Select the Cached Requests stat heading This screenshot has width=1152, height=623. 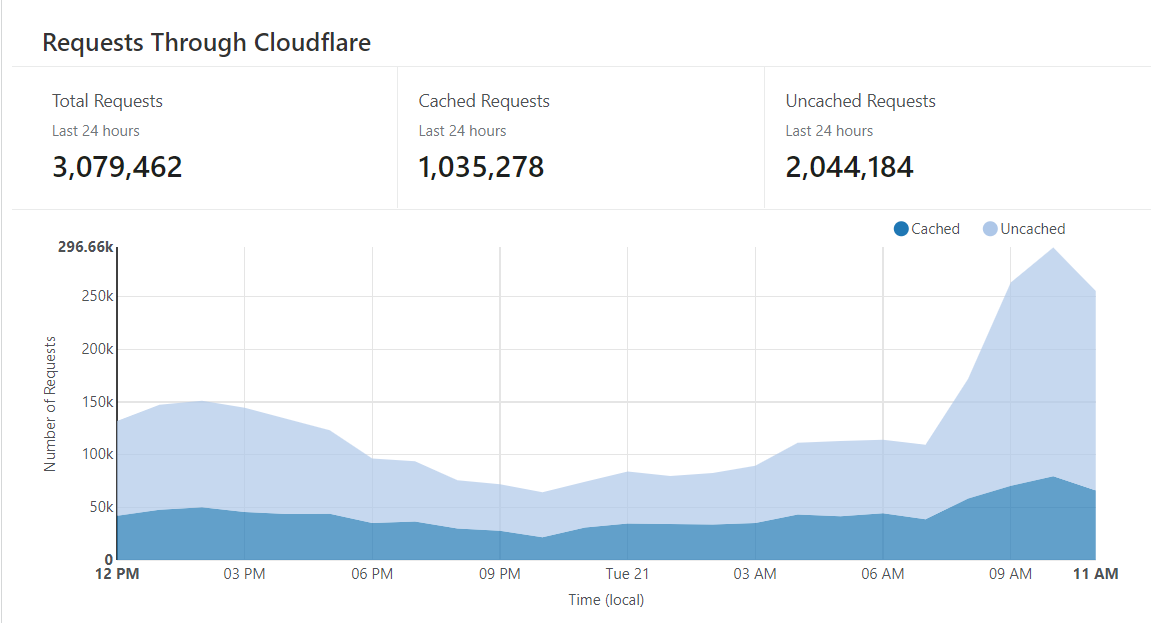[x=484, y=101]
